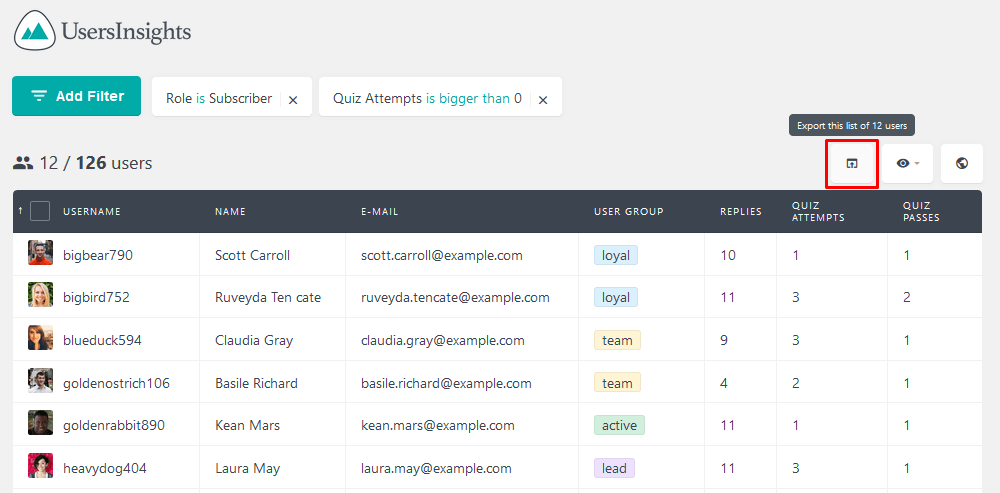Click the export users list icon

(852, 164)
